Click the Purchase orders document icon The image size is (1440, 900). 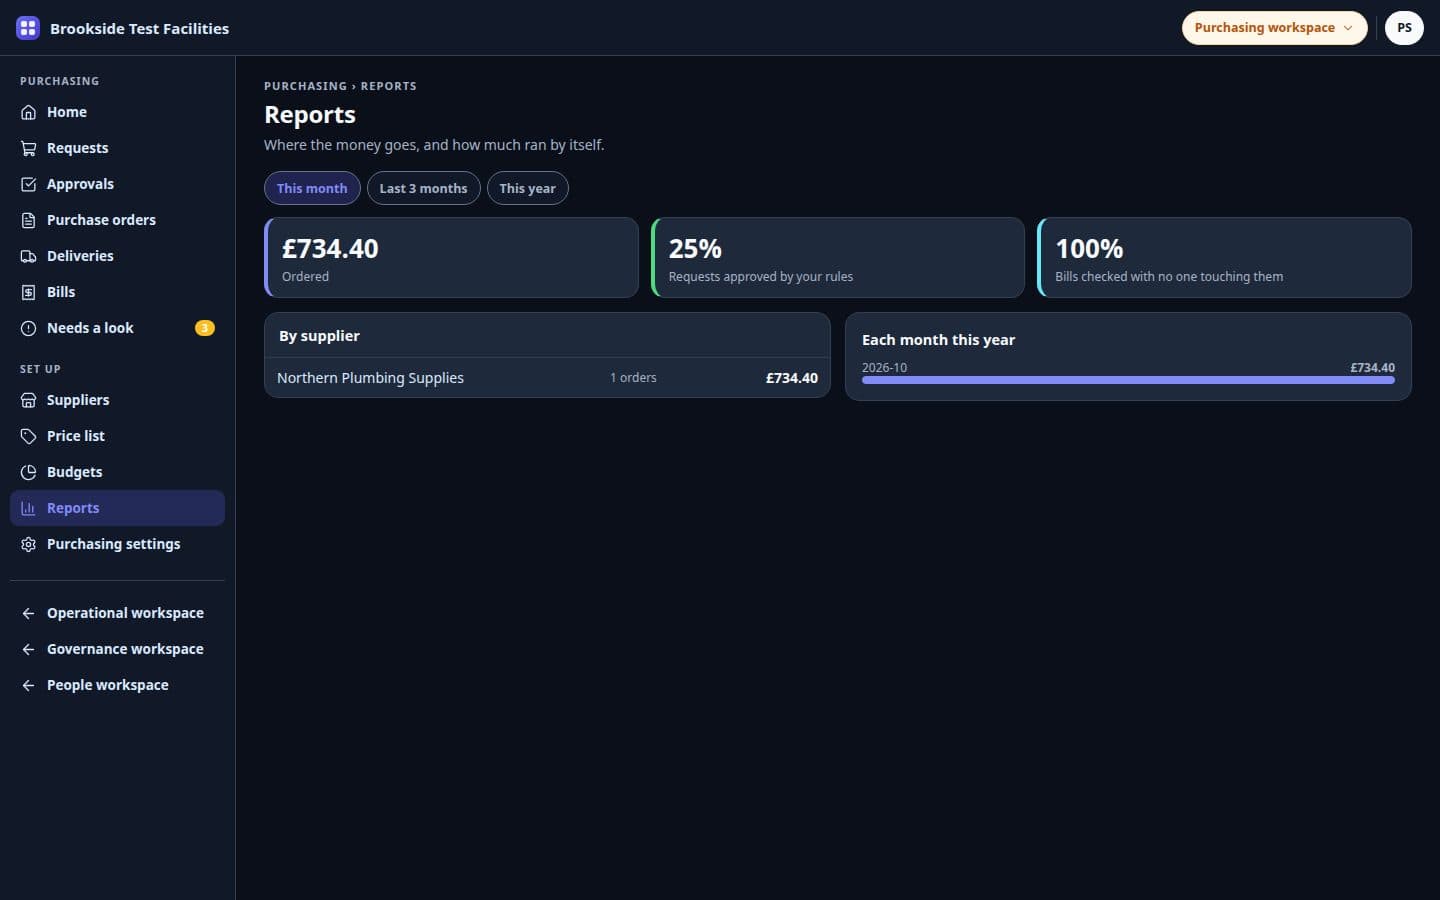(x=28, y=220)
